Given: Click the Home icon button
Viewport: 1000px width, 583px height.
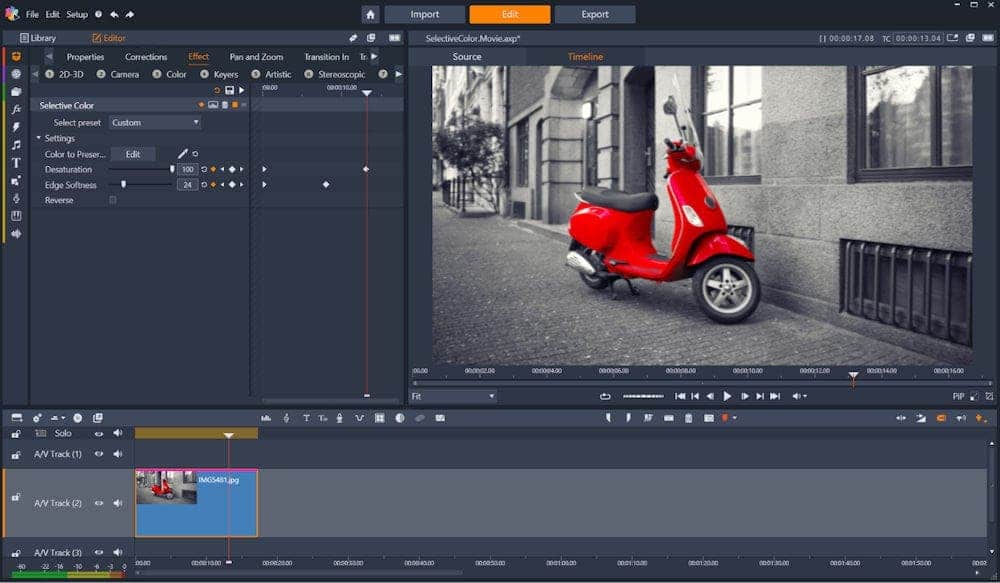Looking at the screenshot, I should (x=370, y=15).
